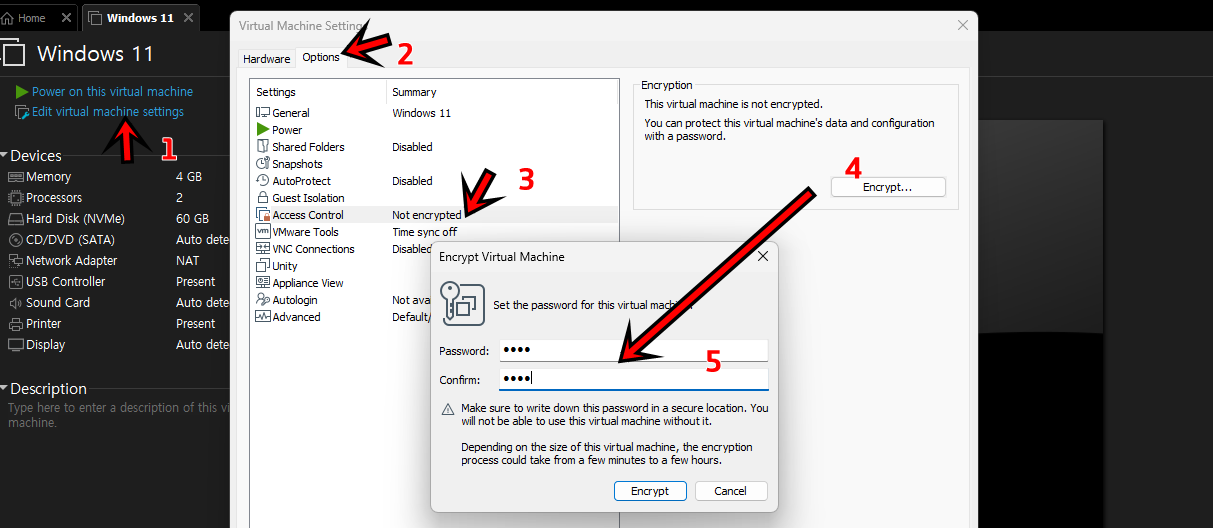
Task: Collapse the Devices section
Action: tap(4, 156)
